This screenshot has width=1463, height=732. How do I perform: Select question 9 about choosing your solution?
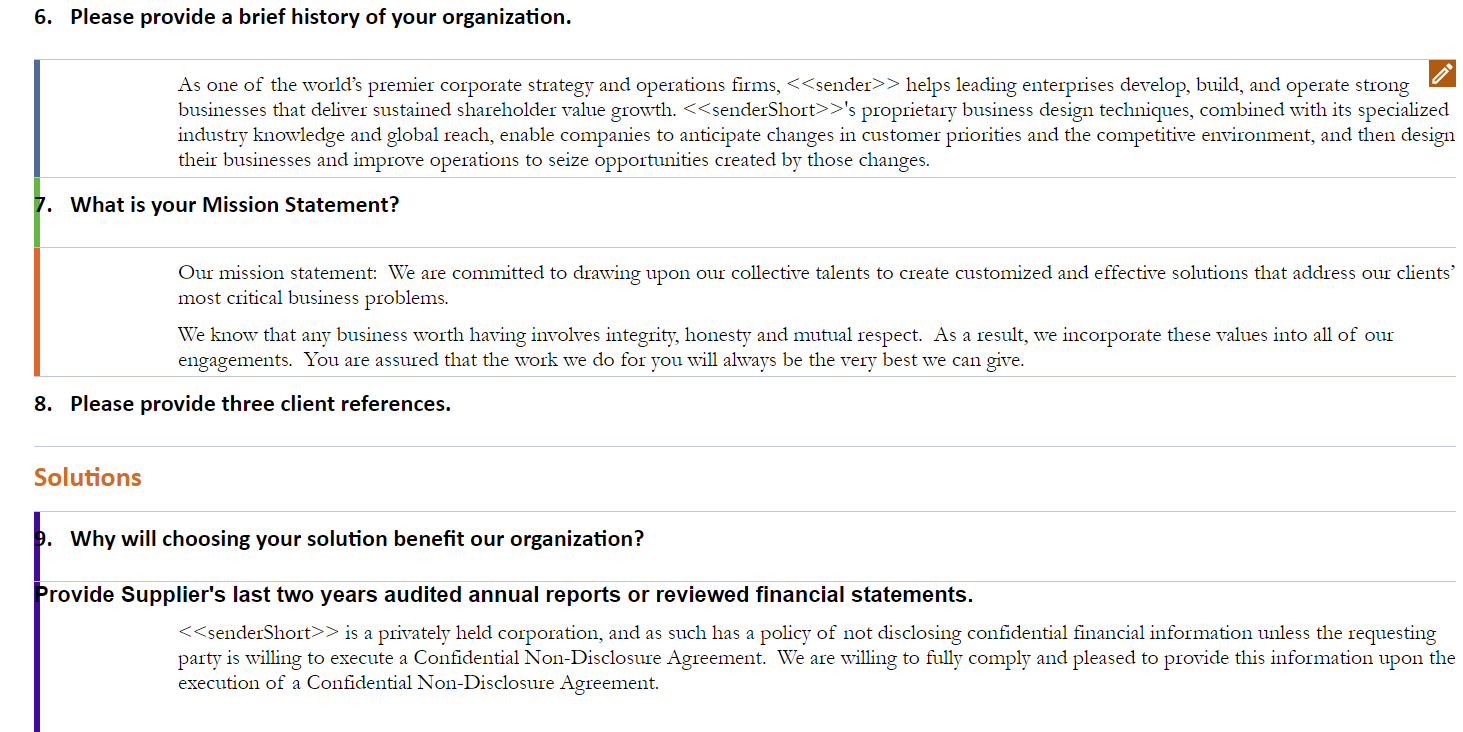coord(339,539)
